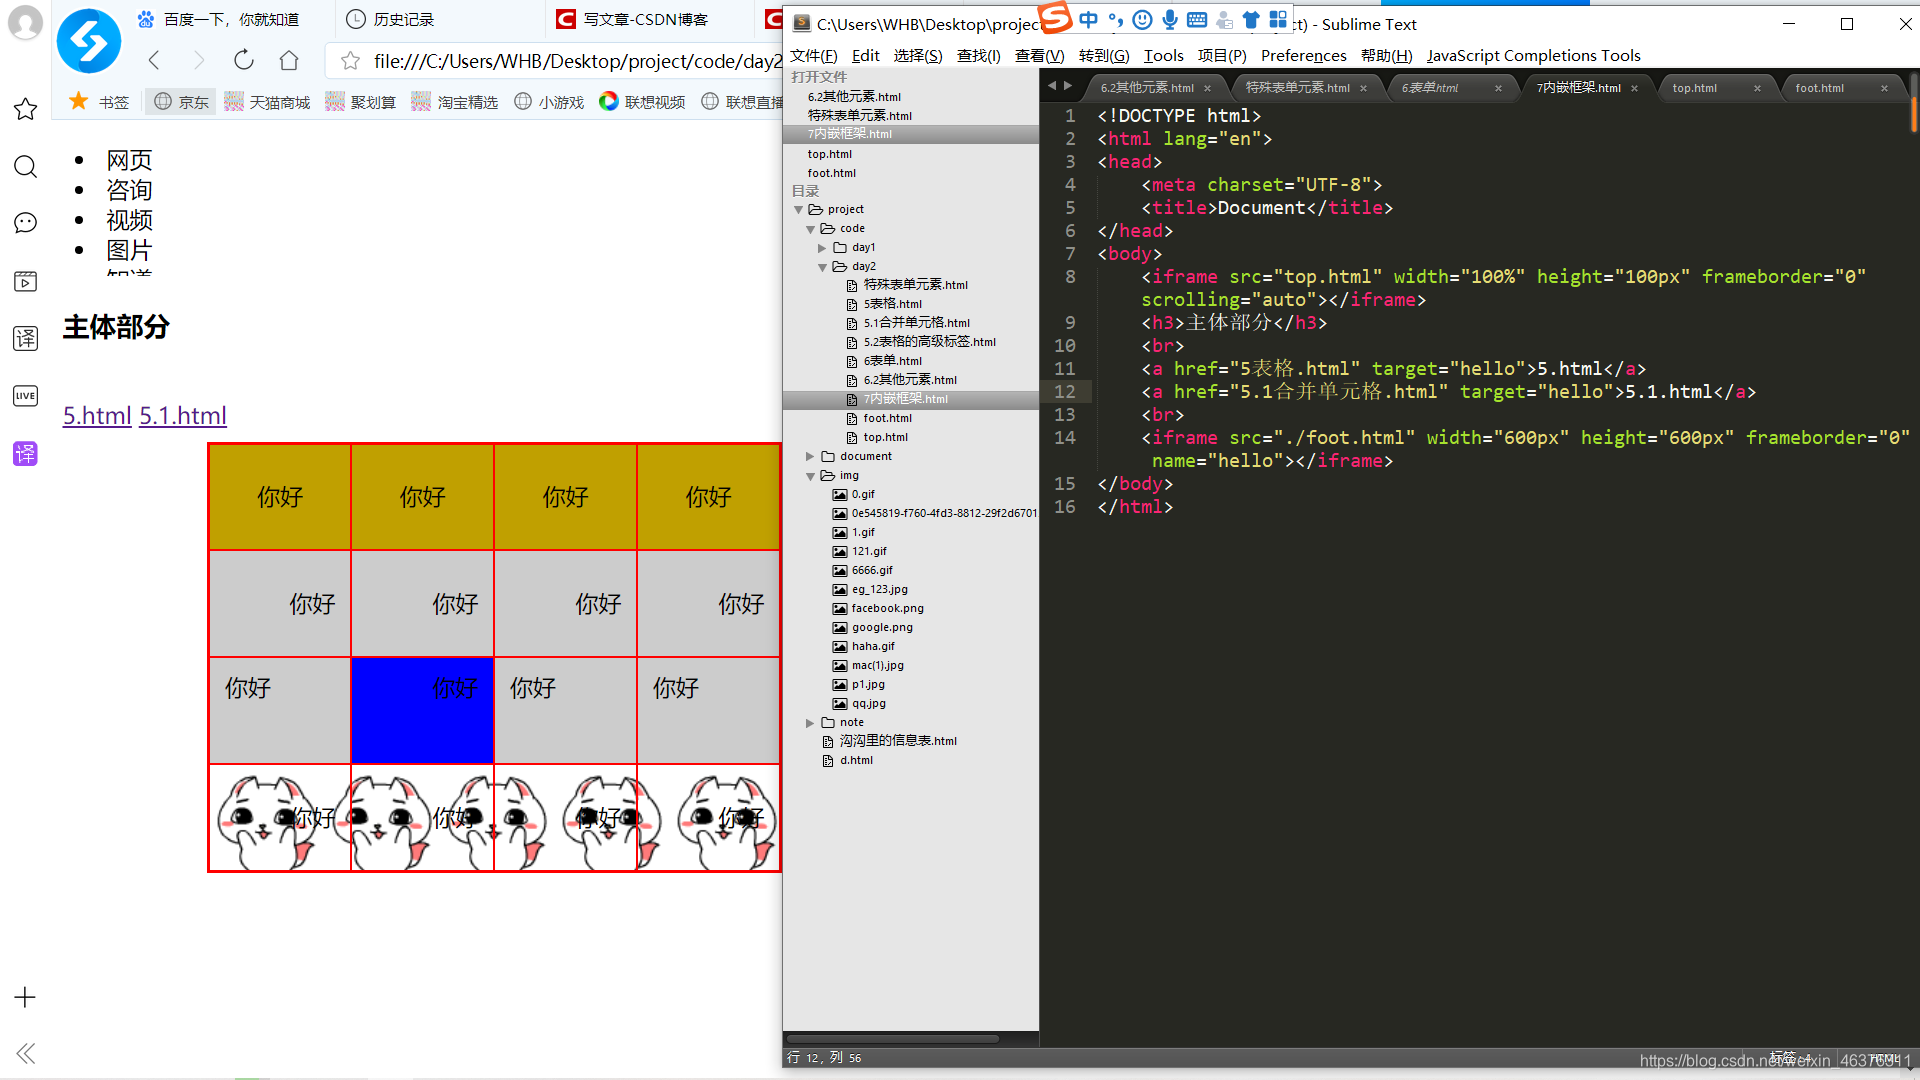1920x1080 pixels.
Task: Expand the day1 folder
Action: (x=822, y=248)
